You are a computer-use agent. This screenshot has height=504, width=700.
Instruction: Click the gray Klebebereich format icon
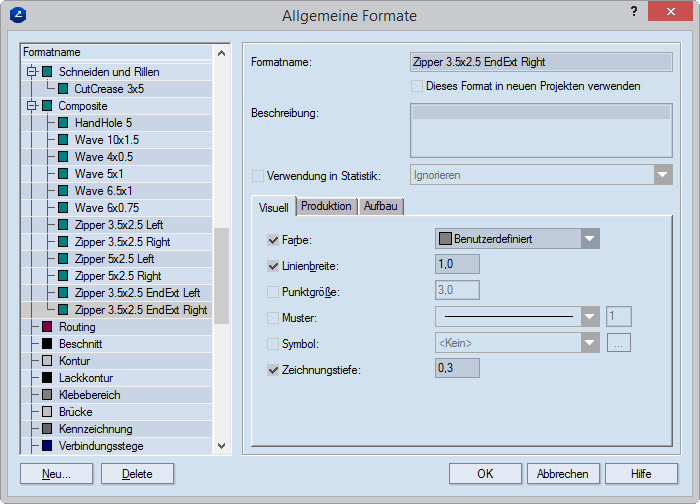[x=47, y=394]
